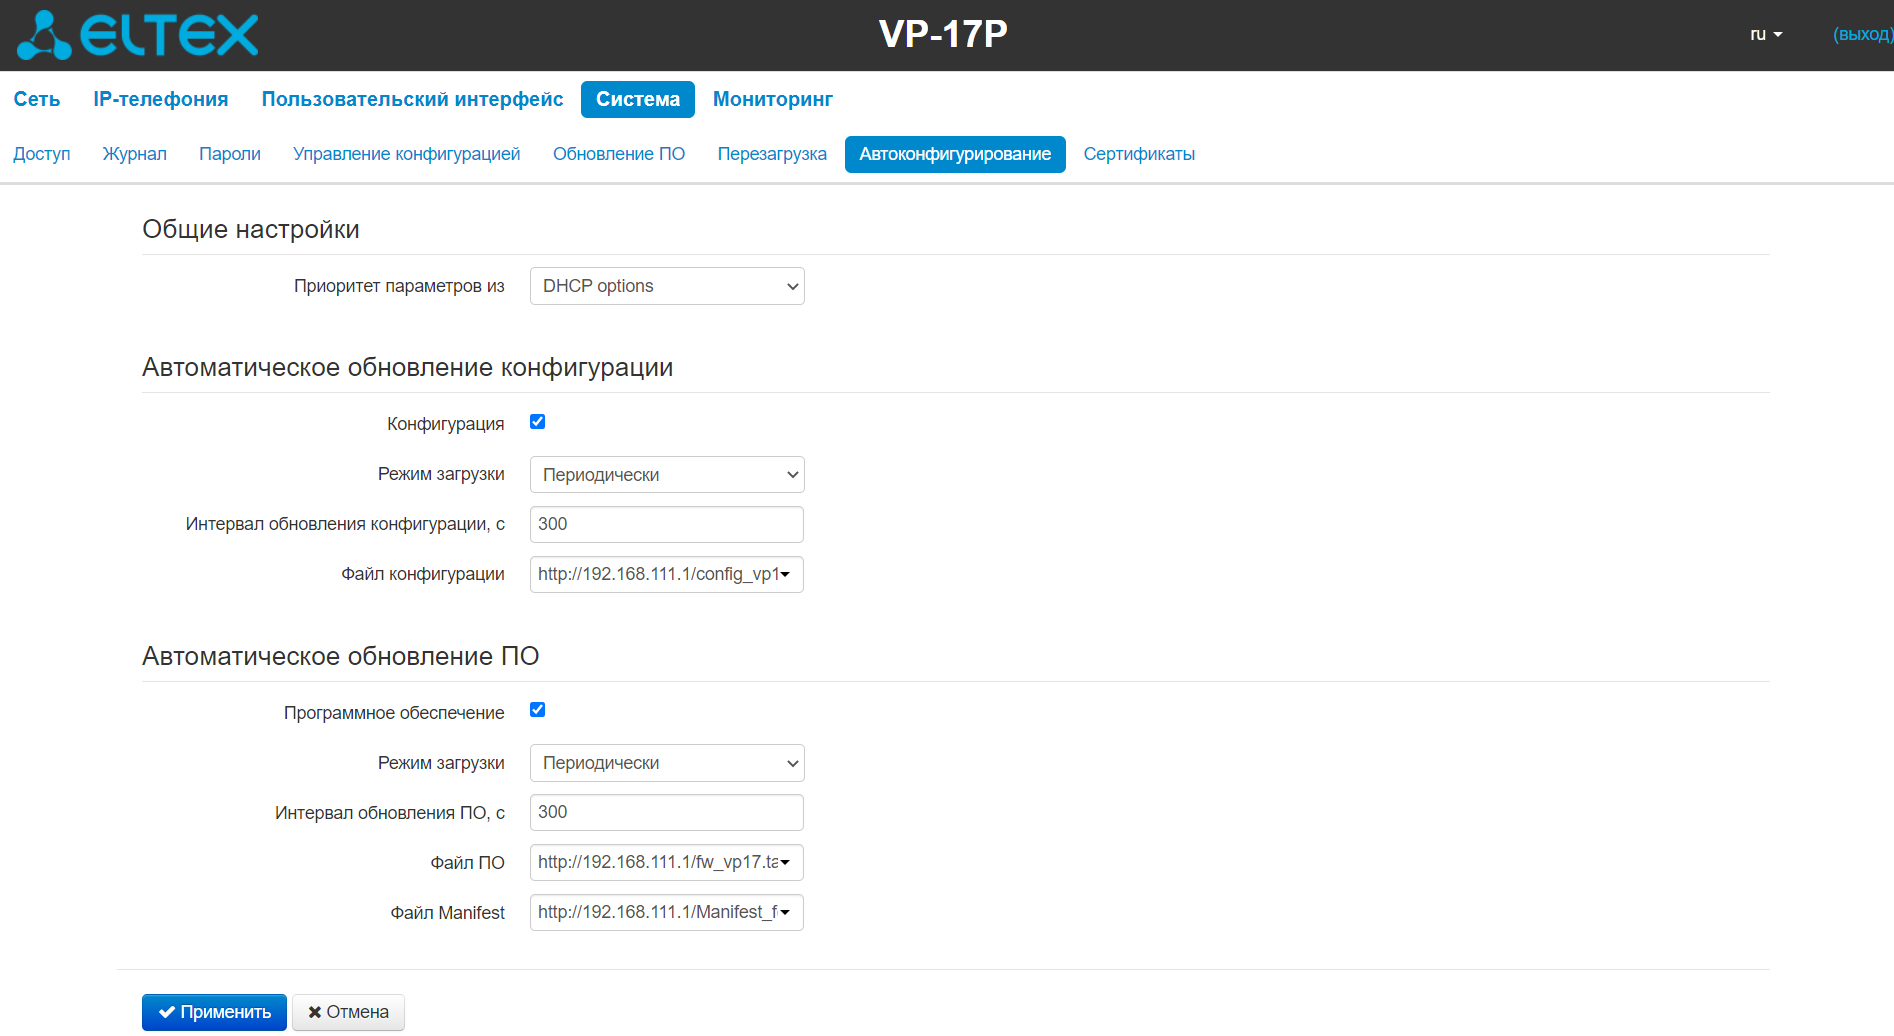Click the Интервал обновления ПО field
1894x1036 pixels.
click(x=667, y=812)
